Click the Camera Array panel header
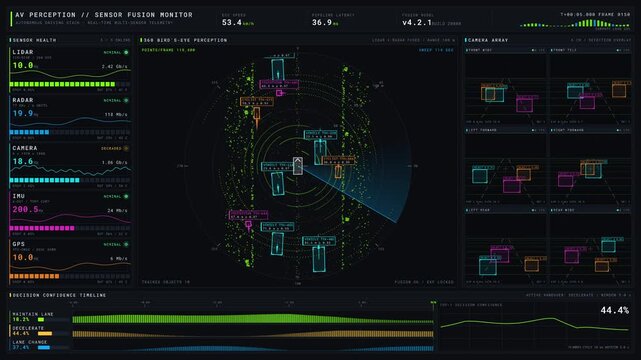641x360 pixels. pos(547,40)
